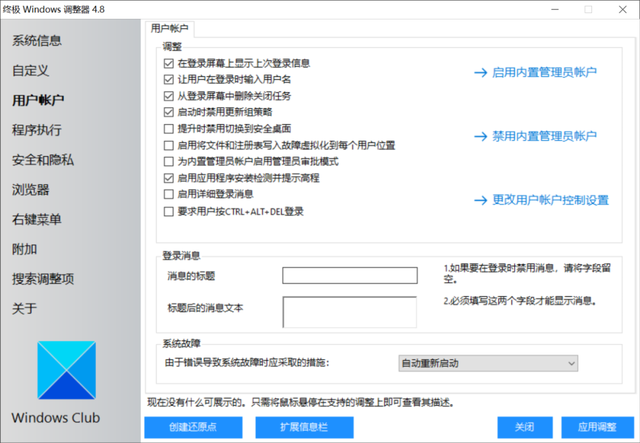Select 附加 in the sidebar
The width and height of the screenshot is (640, 443).
[x=24, y=249]
